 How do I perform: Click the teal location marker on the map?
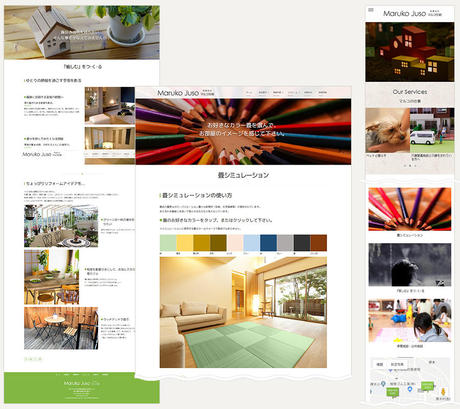[383, 384]
